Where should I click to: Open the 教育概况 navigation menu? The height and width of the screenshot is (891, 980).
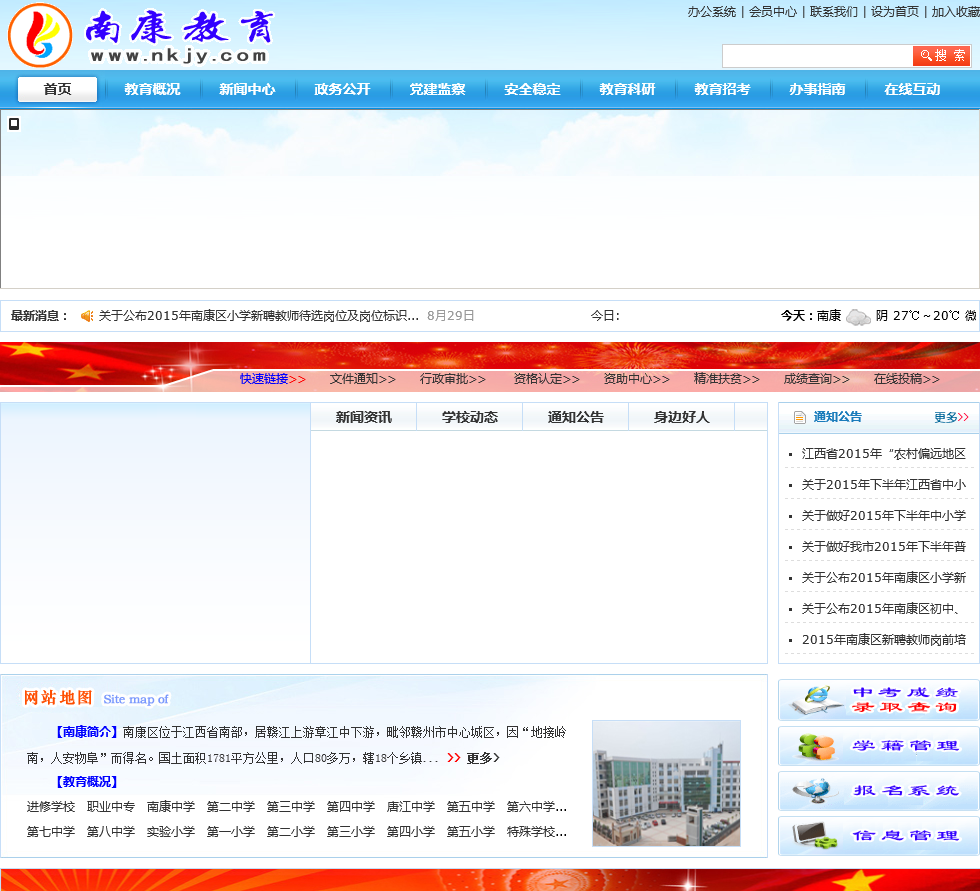[152, 89]
